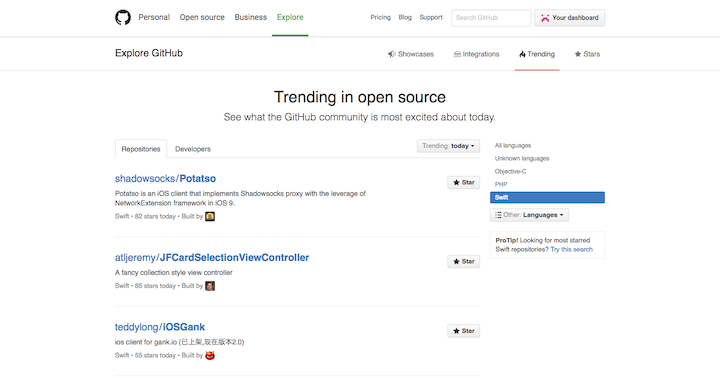Click the star icon on Potatso's Star button
The height and width of the screenshot is (378, 720).
[456, 182]
